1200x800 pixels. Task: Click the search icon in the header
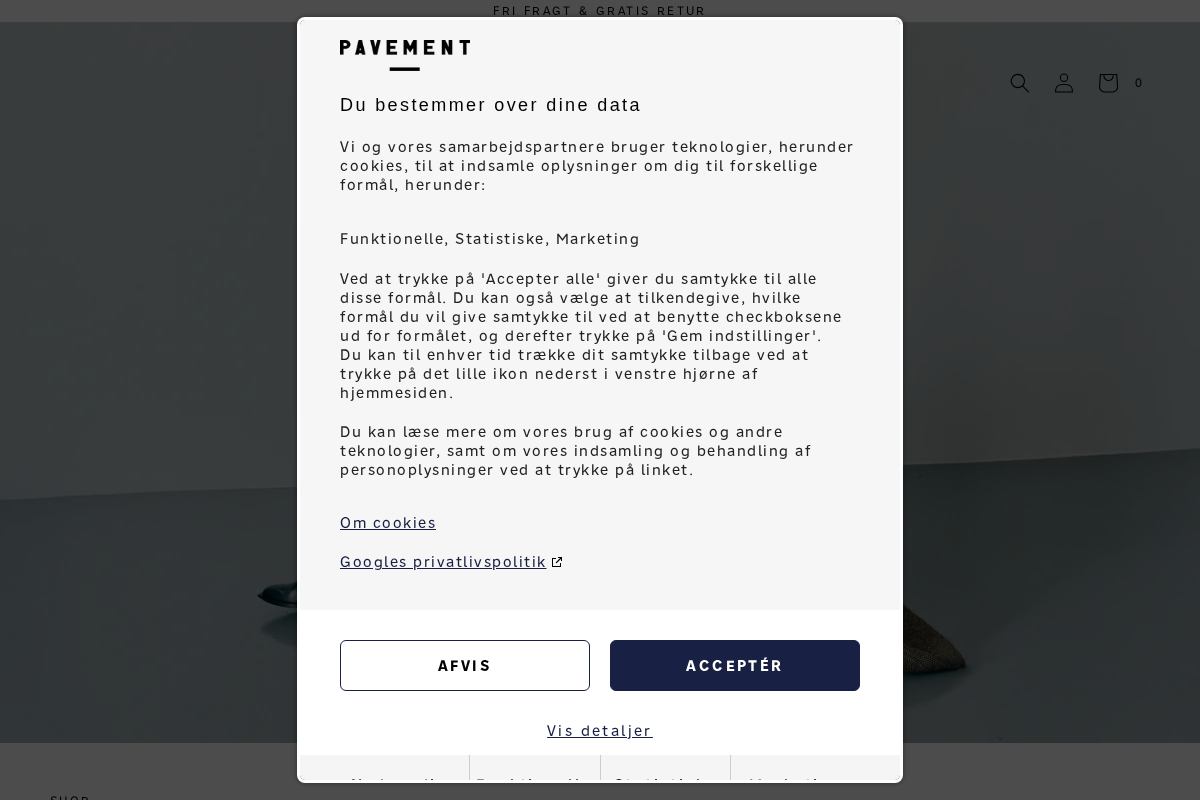[1020, 83]
